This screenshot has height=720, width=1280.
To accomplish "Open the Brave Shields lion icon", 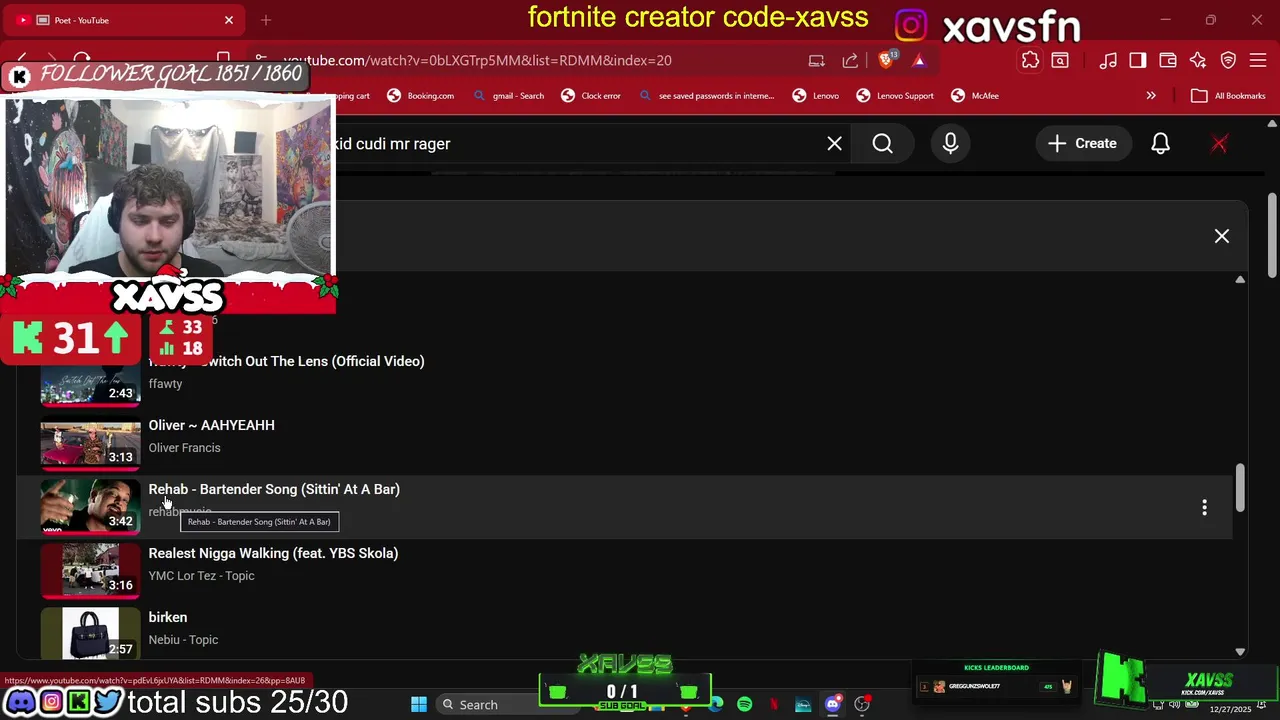I will click(886, 61).
